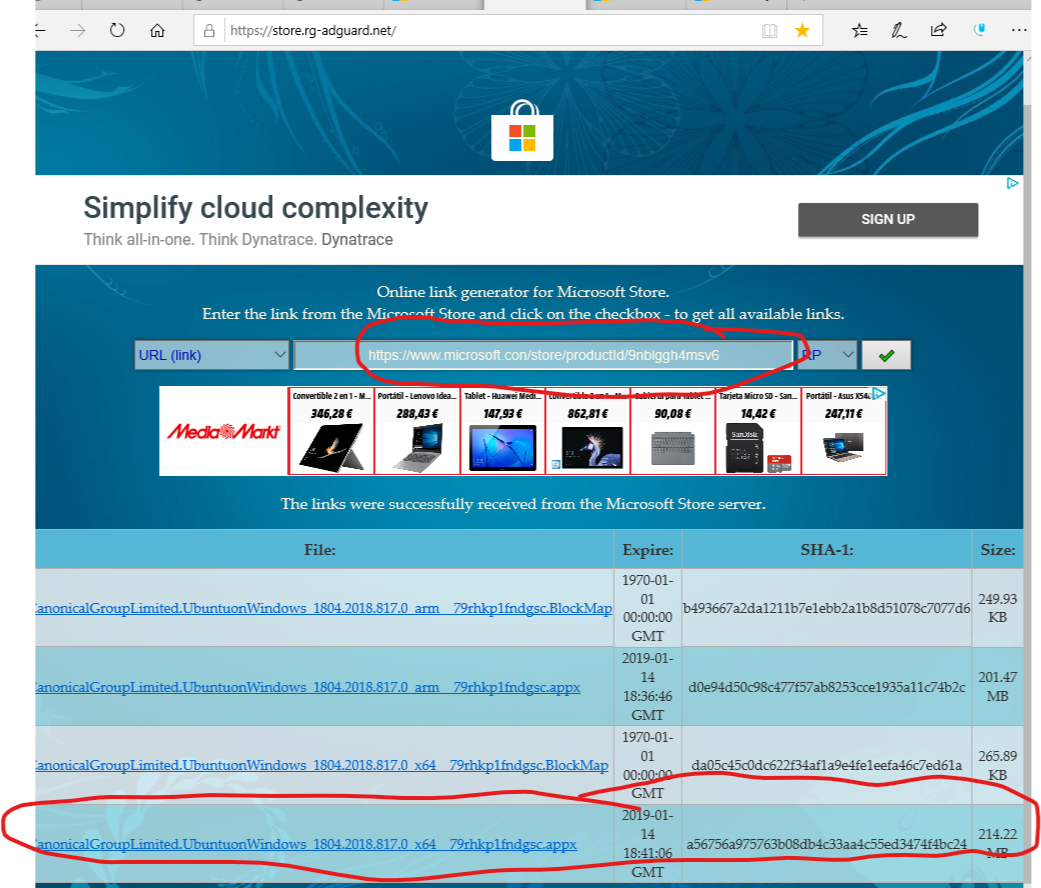This screenshot has width=1041, height=888.
Task: Click the green checkmark generate button
Action: tap(886, 355)
